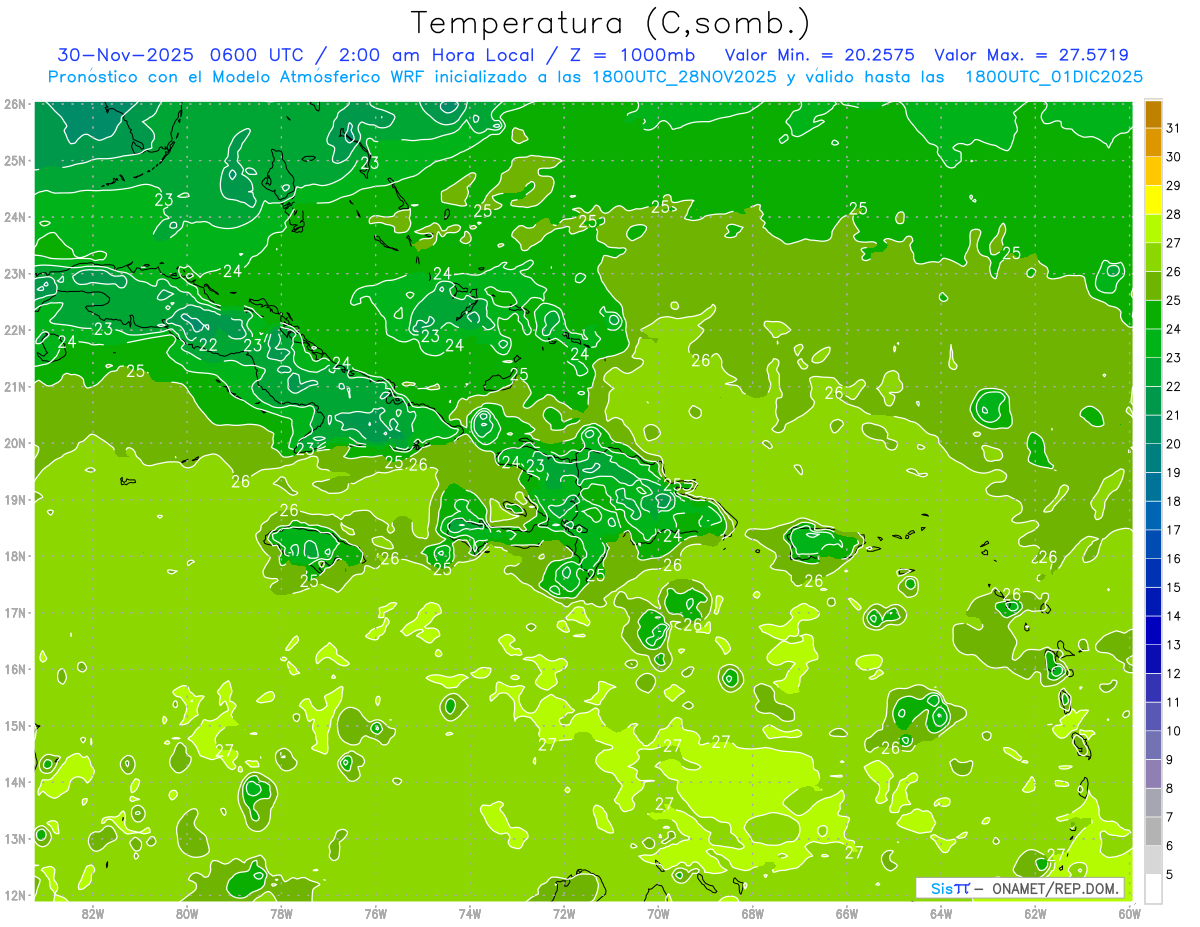
Task: Click the 13N latitude axis label
Action: tap(14, 838)
